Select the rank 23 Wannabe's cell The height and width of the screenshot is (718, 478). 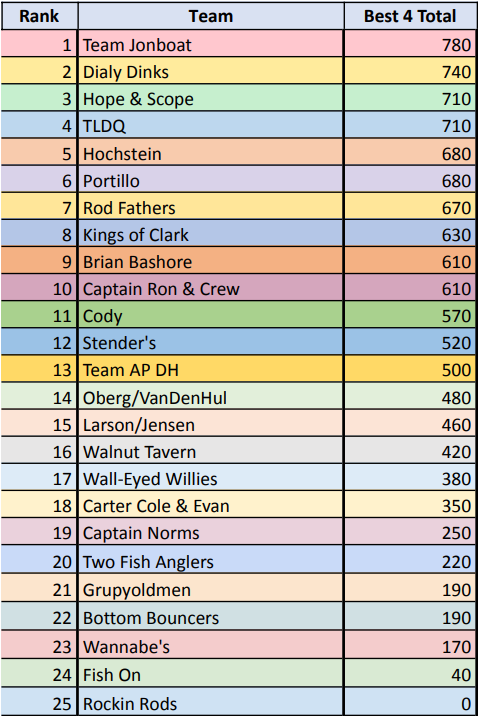click(x=211, y=646)
